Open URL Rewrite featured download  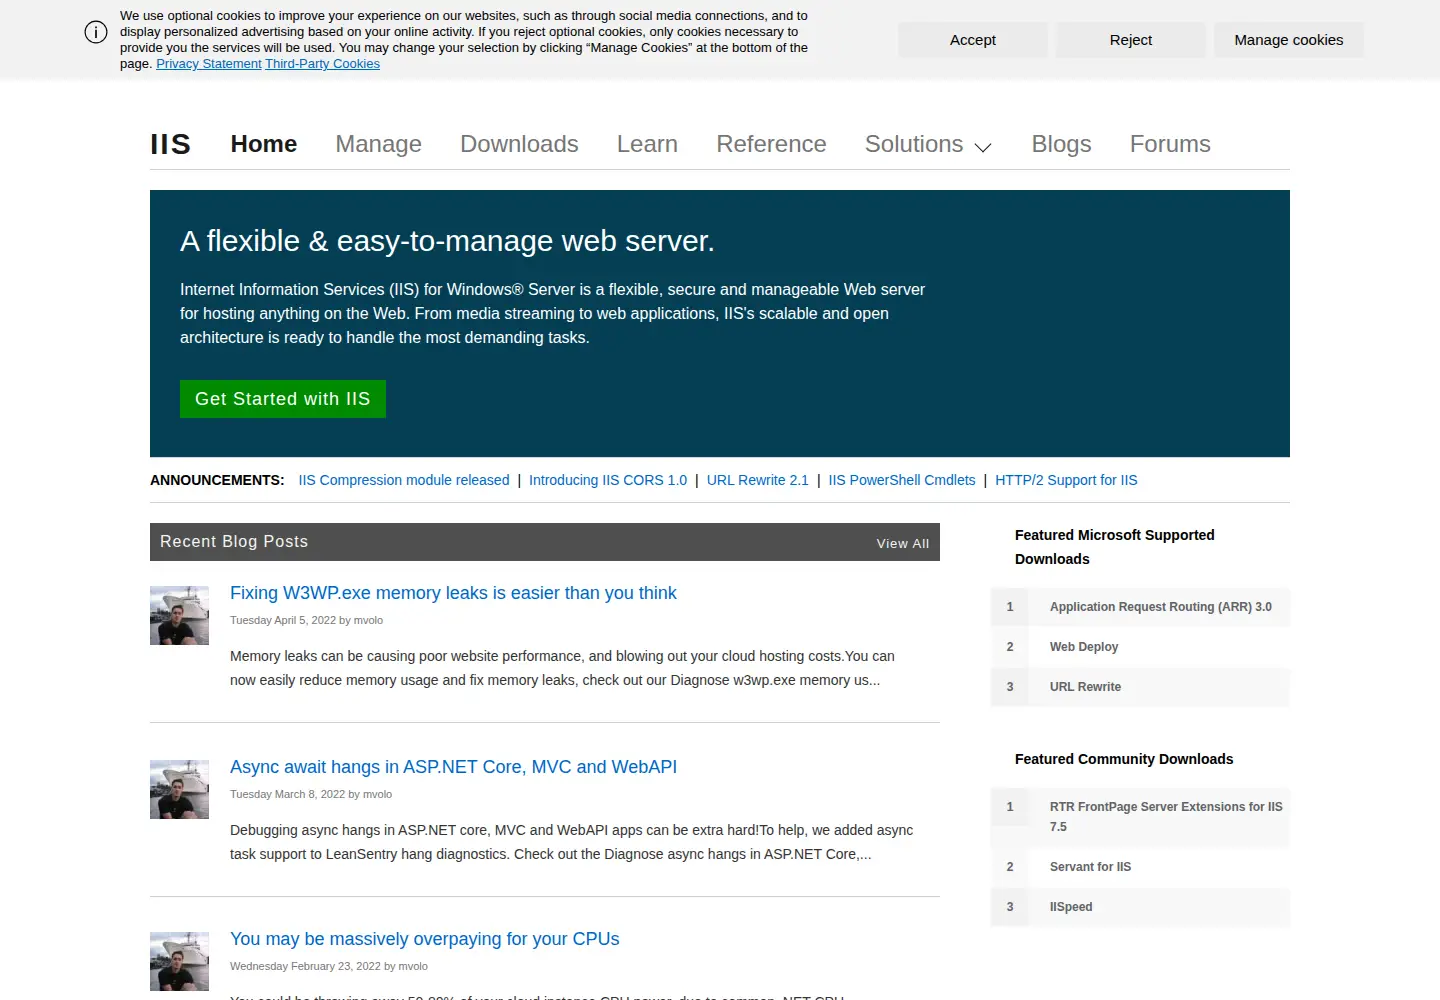pos(1085,687)
